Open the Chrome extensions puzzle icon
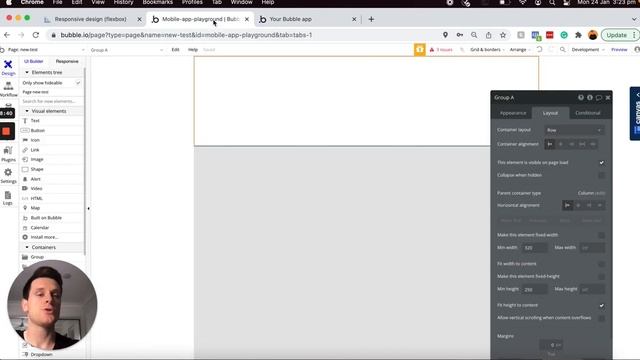 [x=578, y=35]
